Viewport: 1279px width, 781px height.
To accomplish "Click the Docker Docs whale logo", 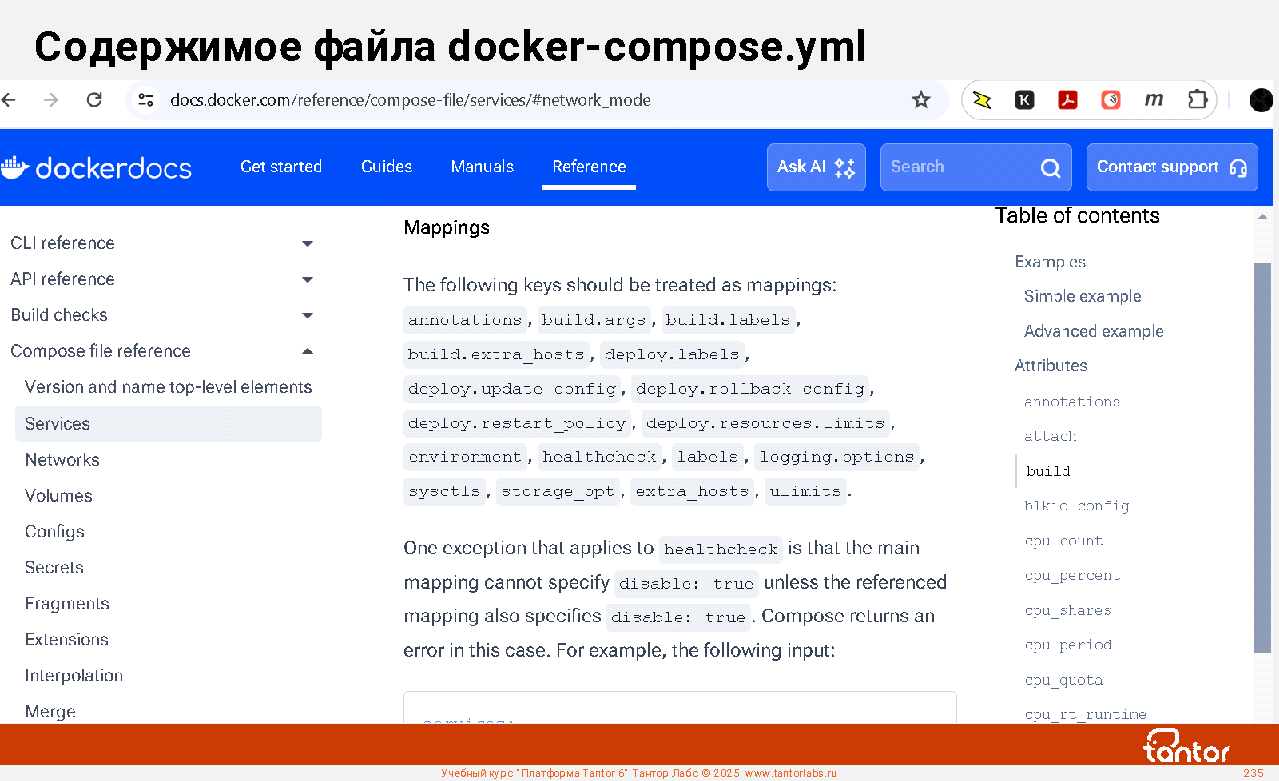I will (14, 167).
